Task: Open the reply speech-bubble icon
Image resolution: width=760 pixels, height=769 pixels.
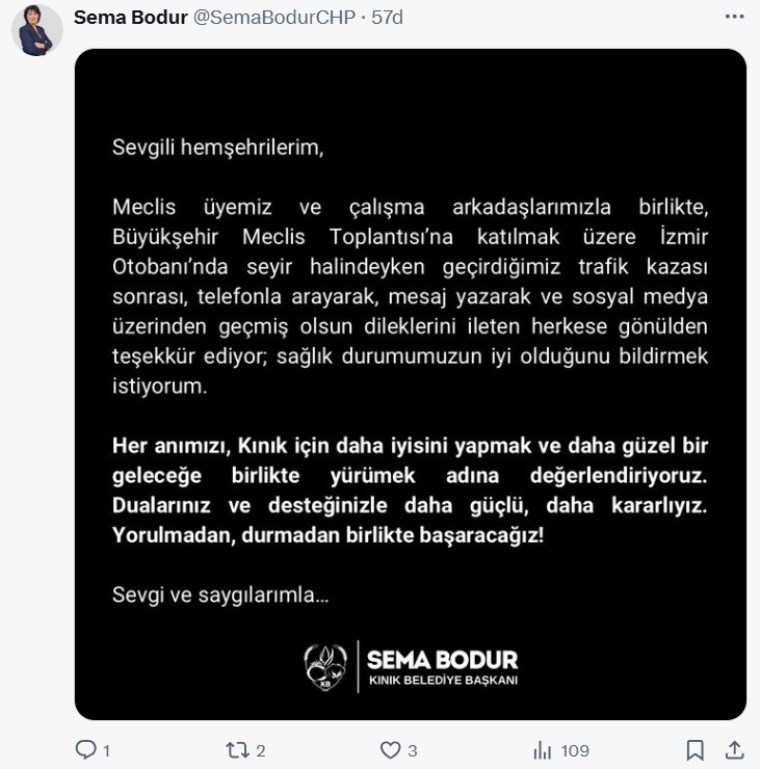Action: 86,749
